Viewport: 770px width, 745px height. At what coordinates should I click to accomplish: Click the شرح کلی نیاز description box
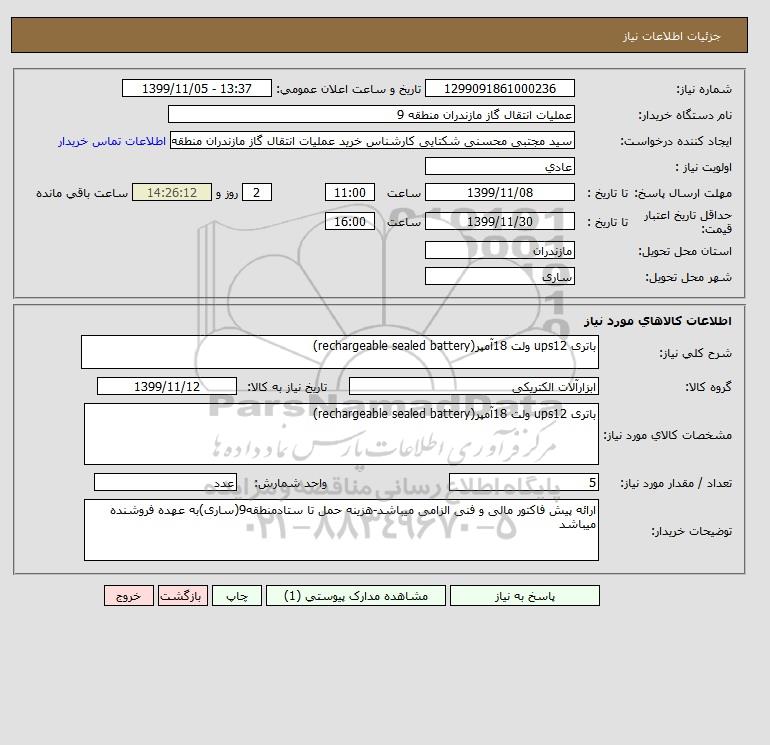coord(340,352)
